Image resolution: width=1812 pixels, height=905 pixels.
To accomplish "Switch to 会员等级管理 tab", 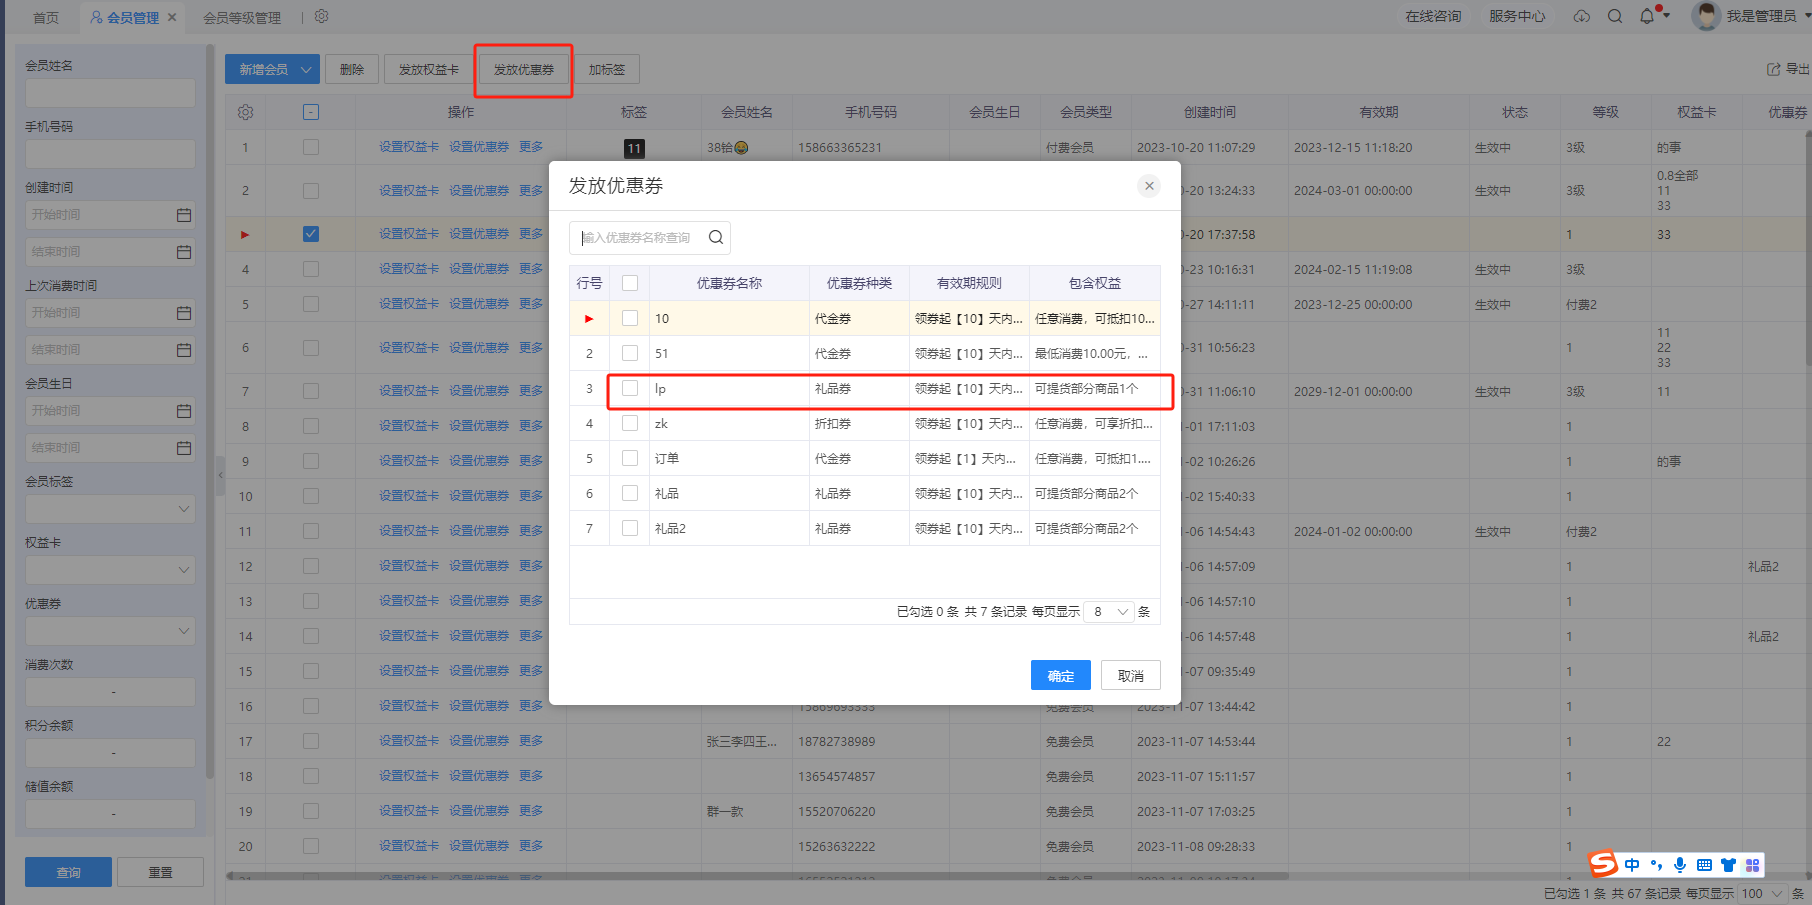I will coord(242,18).
